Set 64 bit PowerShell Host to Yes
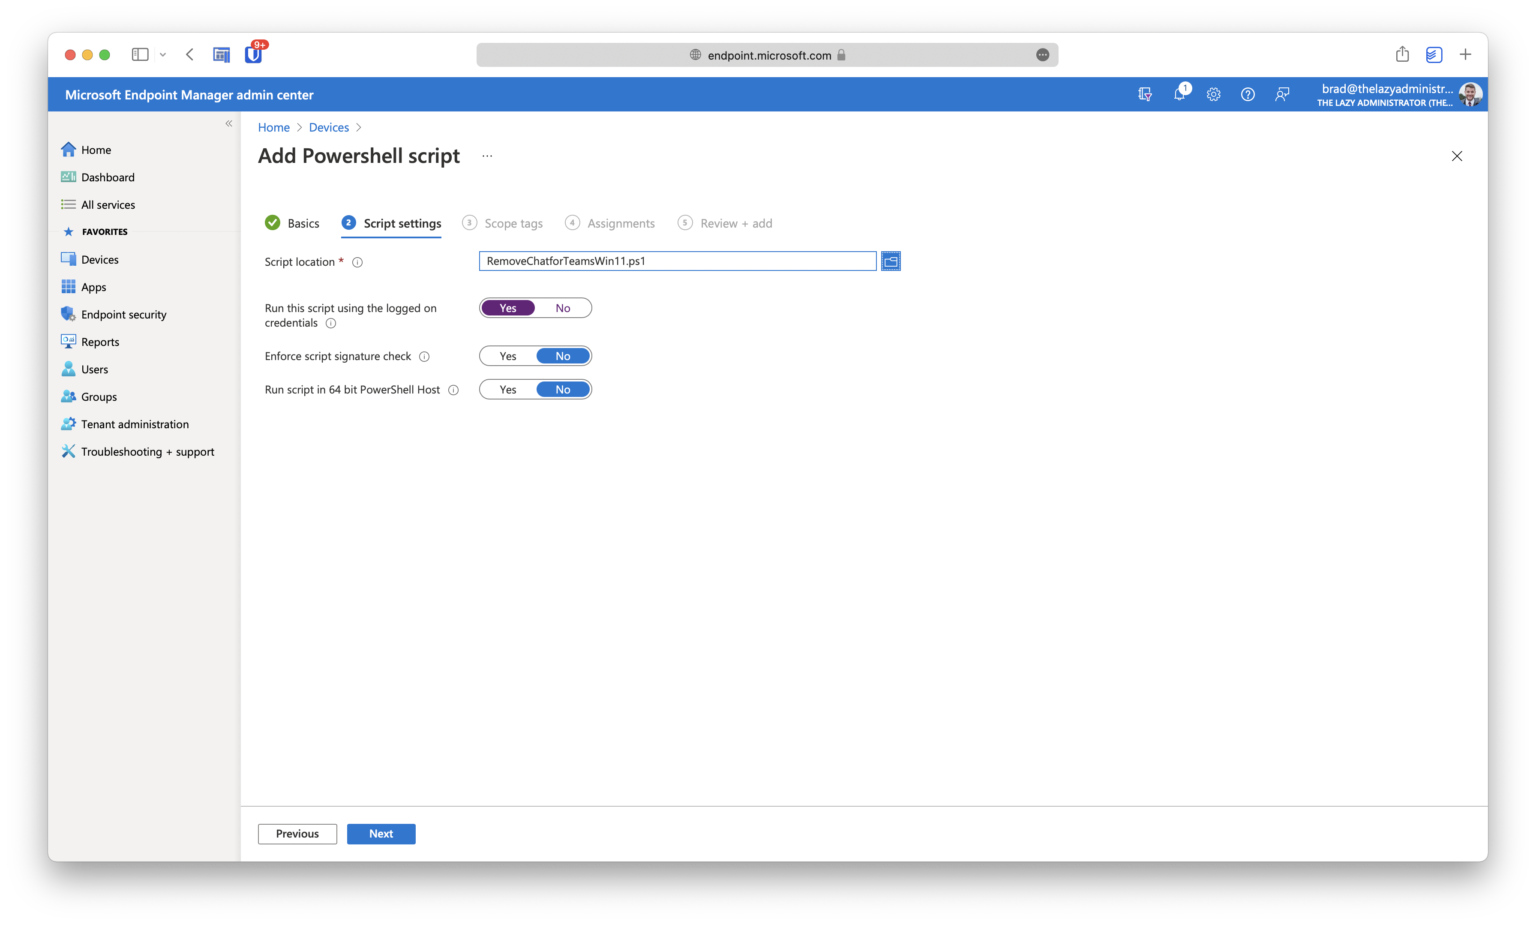The width and height of the screenshot is (1536, 925). coord(508,390)
